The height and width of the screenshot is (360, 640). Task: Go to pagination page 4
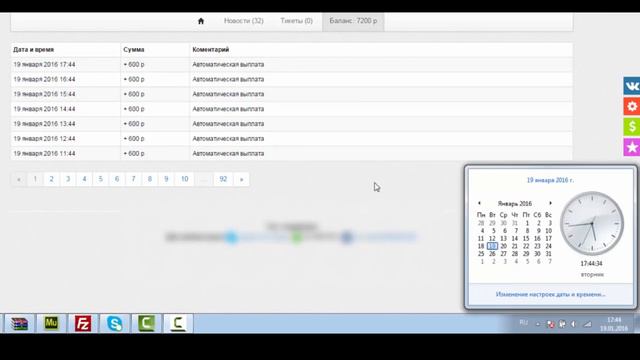[x=84, y=179]
